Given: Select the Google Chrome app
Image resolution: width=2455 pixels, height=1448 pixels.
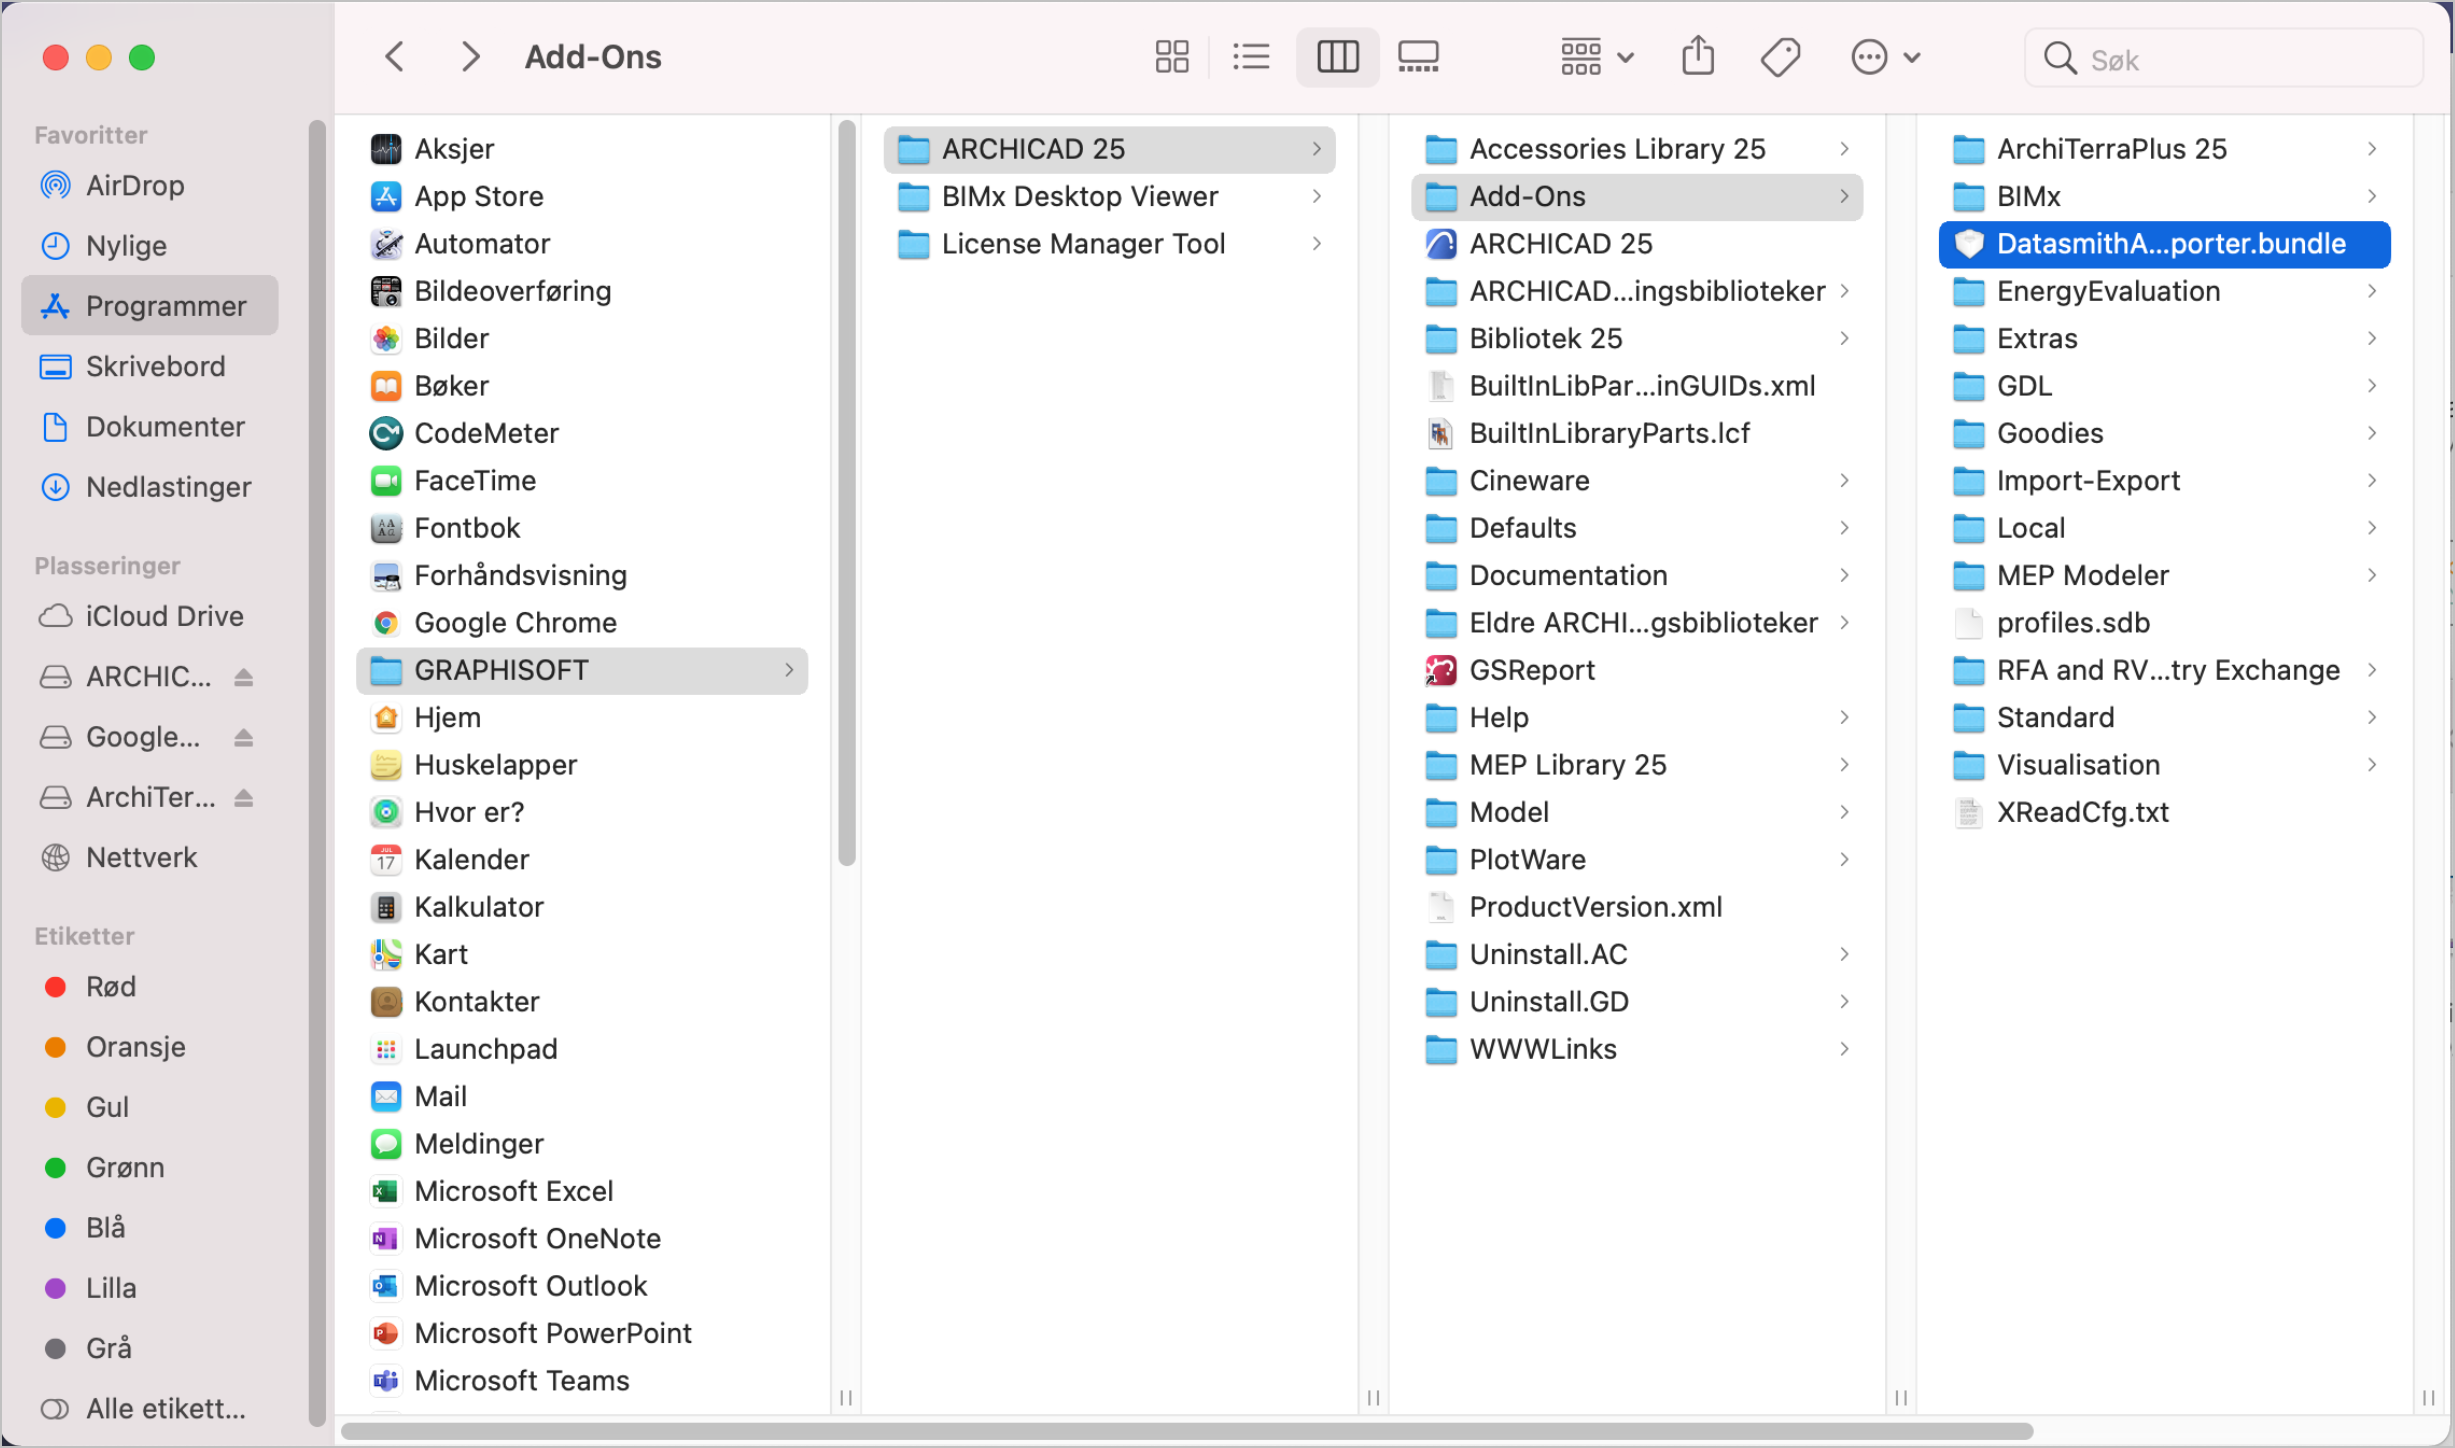Looking at the screenshot, I should (582, 623).
